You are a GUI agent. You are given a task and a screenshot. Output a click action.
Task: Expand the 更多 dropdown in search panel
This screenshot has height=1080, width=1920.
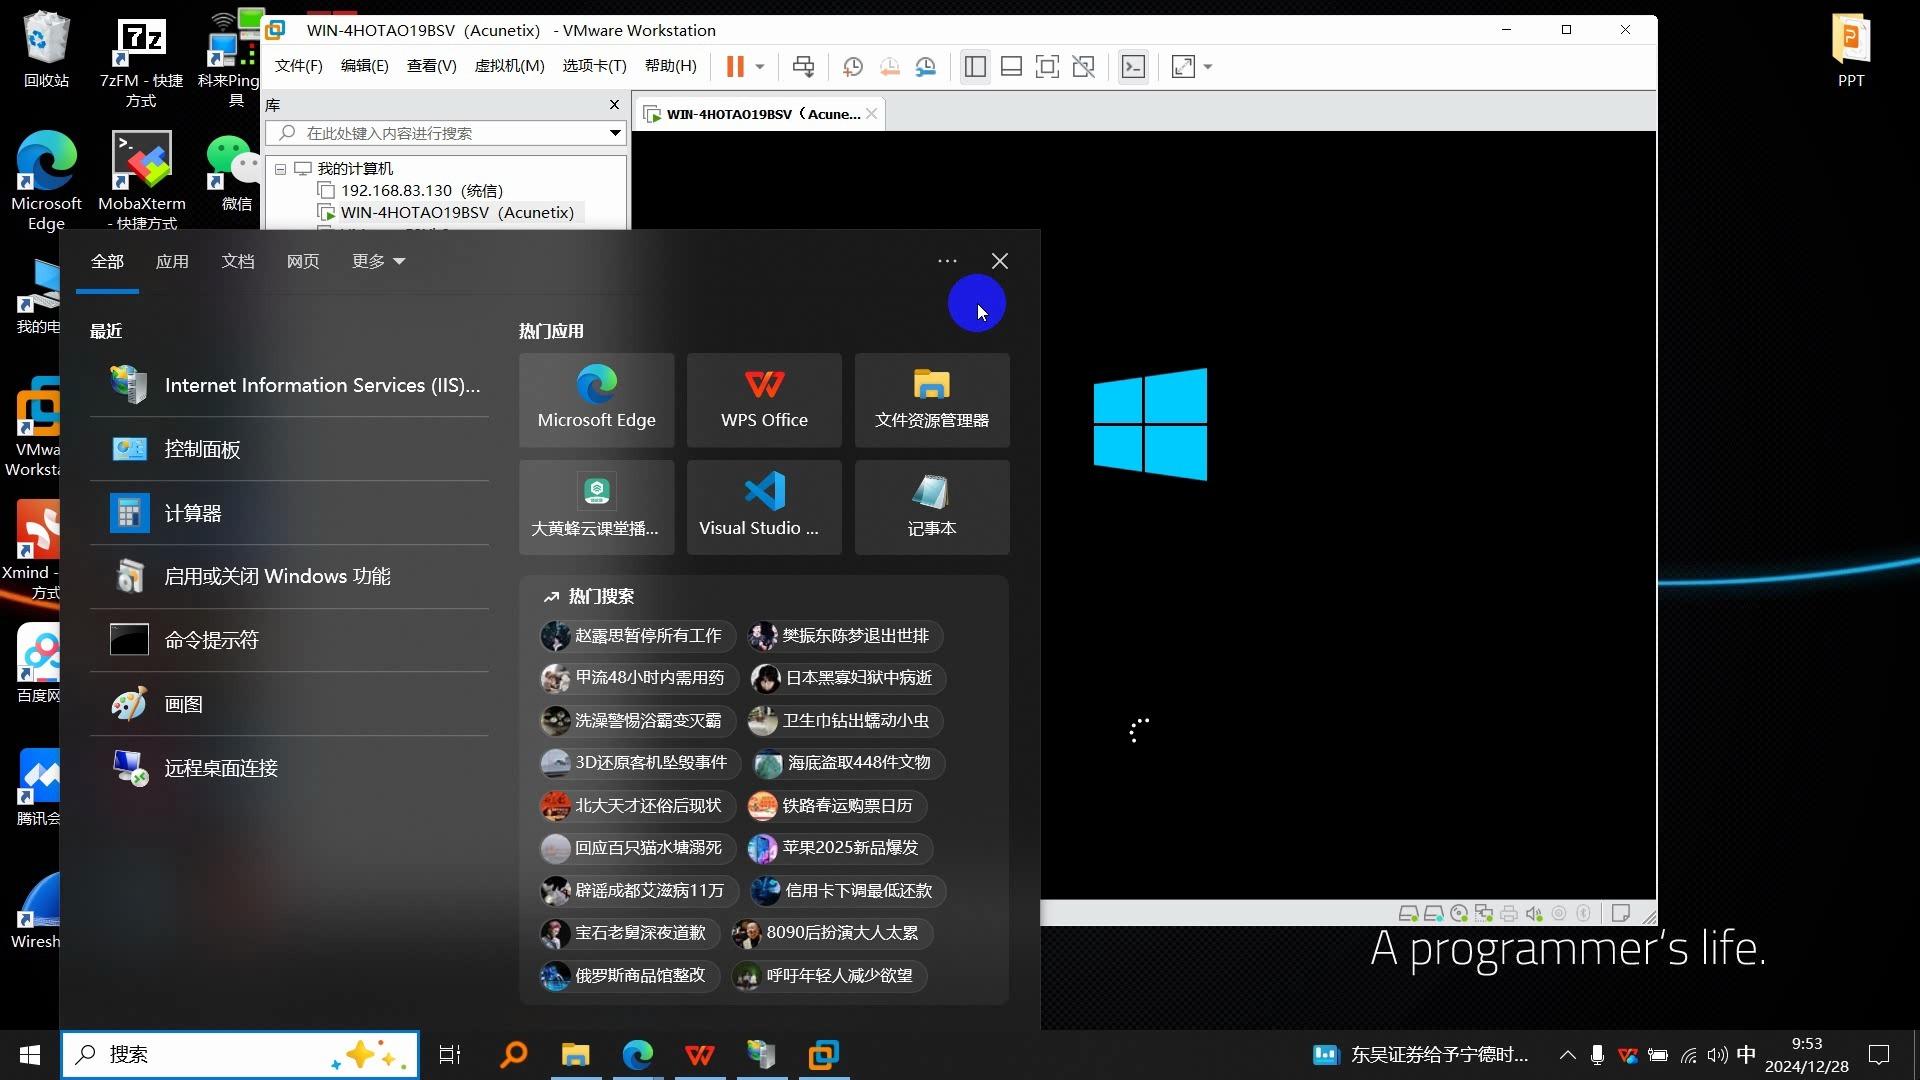pos(378,261)
